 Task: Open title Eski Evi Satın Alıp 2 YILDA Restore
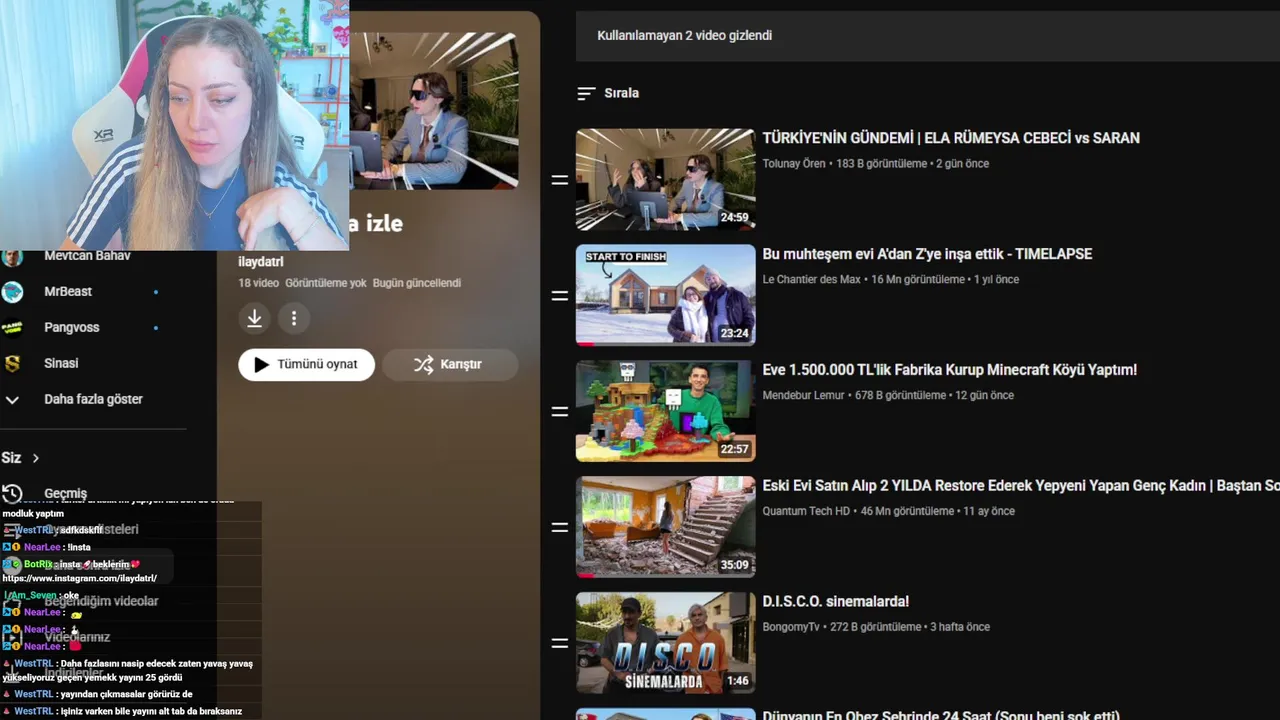(1020, 486)
